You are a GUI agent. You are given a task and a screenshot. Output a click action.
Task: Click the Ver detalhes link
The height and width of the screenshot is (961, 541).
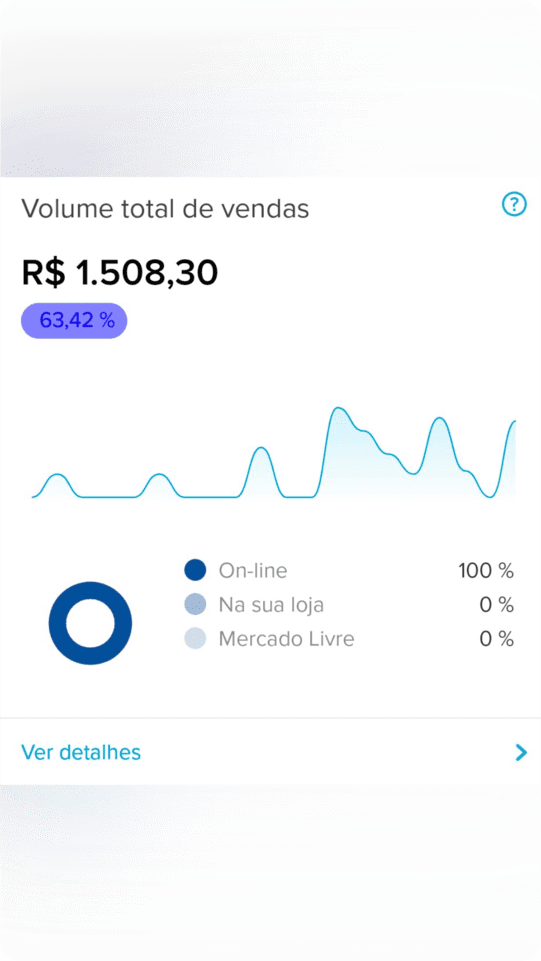81,752
